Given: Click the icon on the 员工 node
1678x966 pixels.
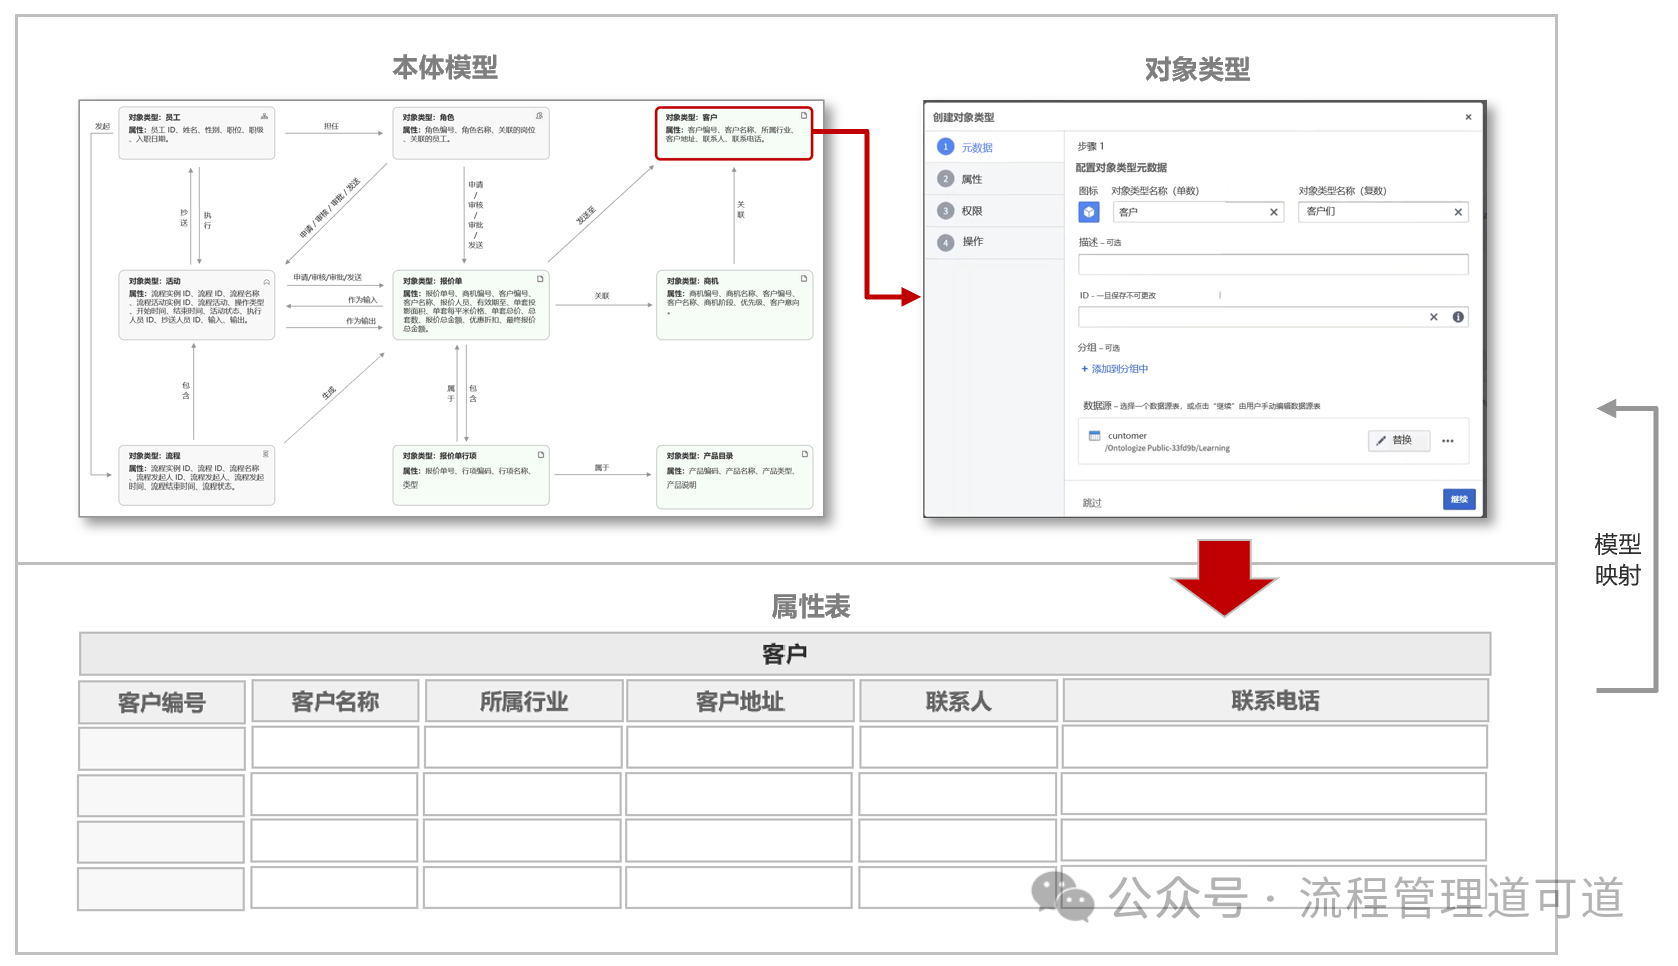Looking at the screenshot, I should coord(264,117).
